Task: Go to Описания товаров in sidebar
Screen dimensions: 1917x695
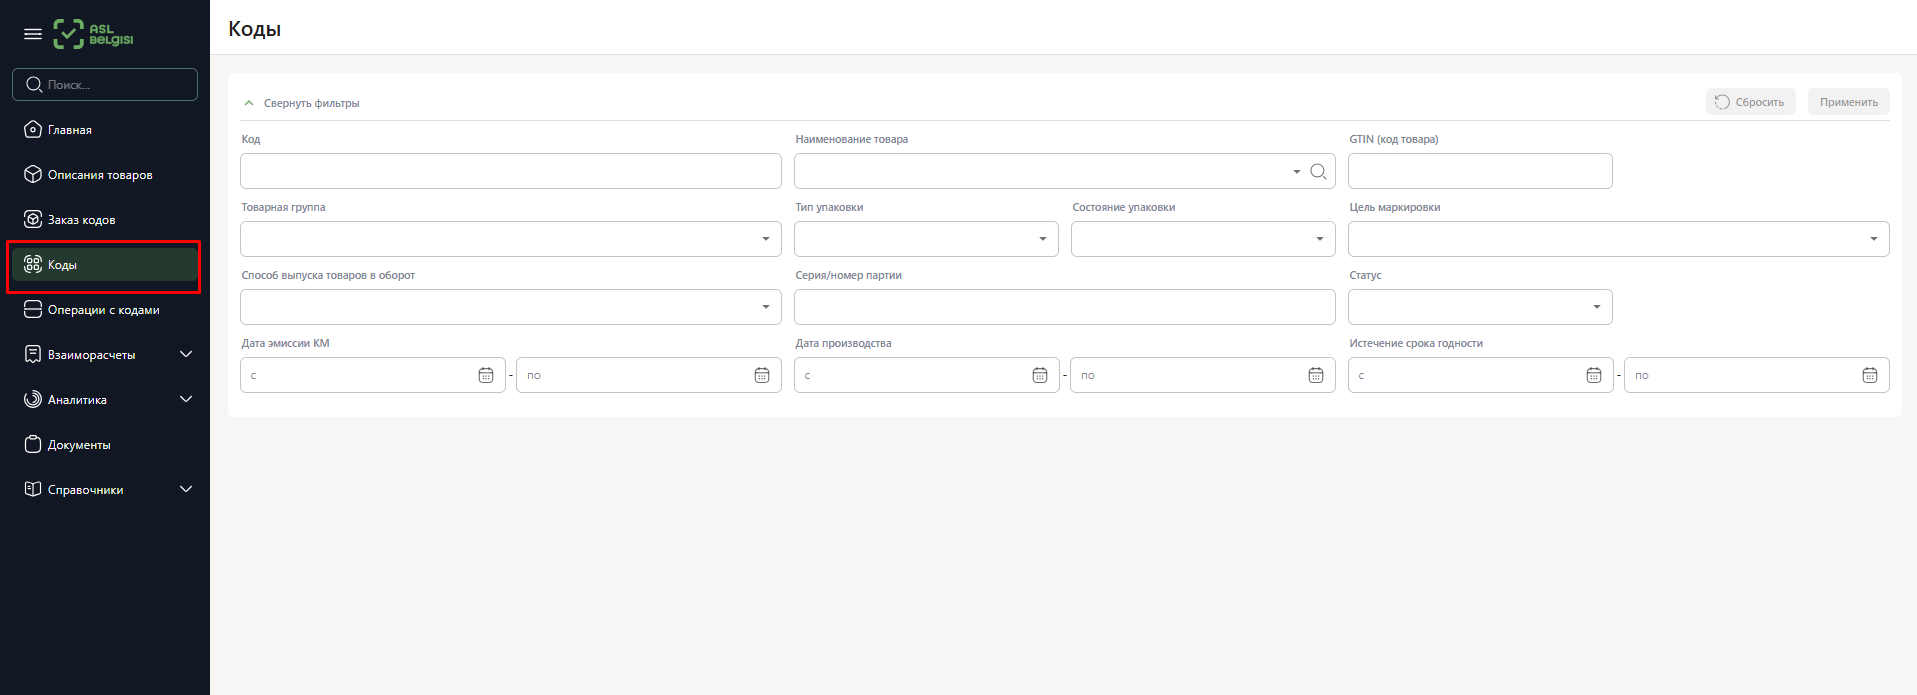Action: tap(100, 175)
